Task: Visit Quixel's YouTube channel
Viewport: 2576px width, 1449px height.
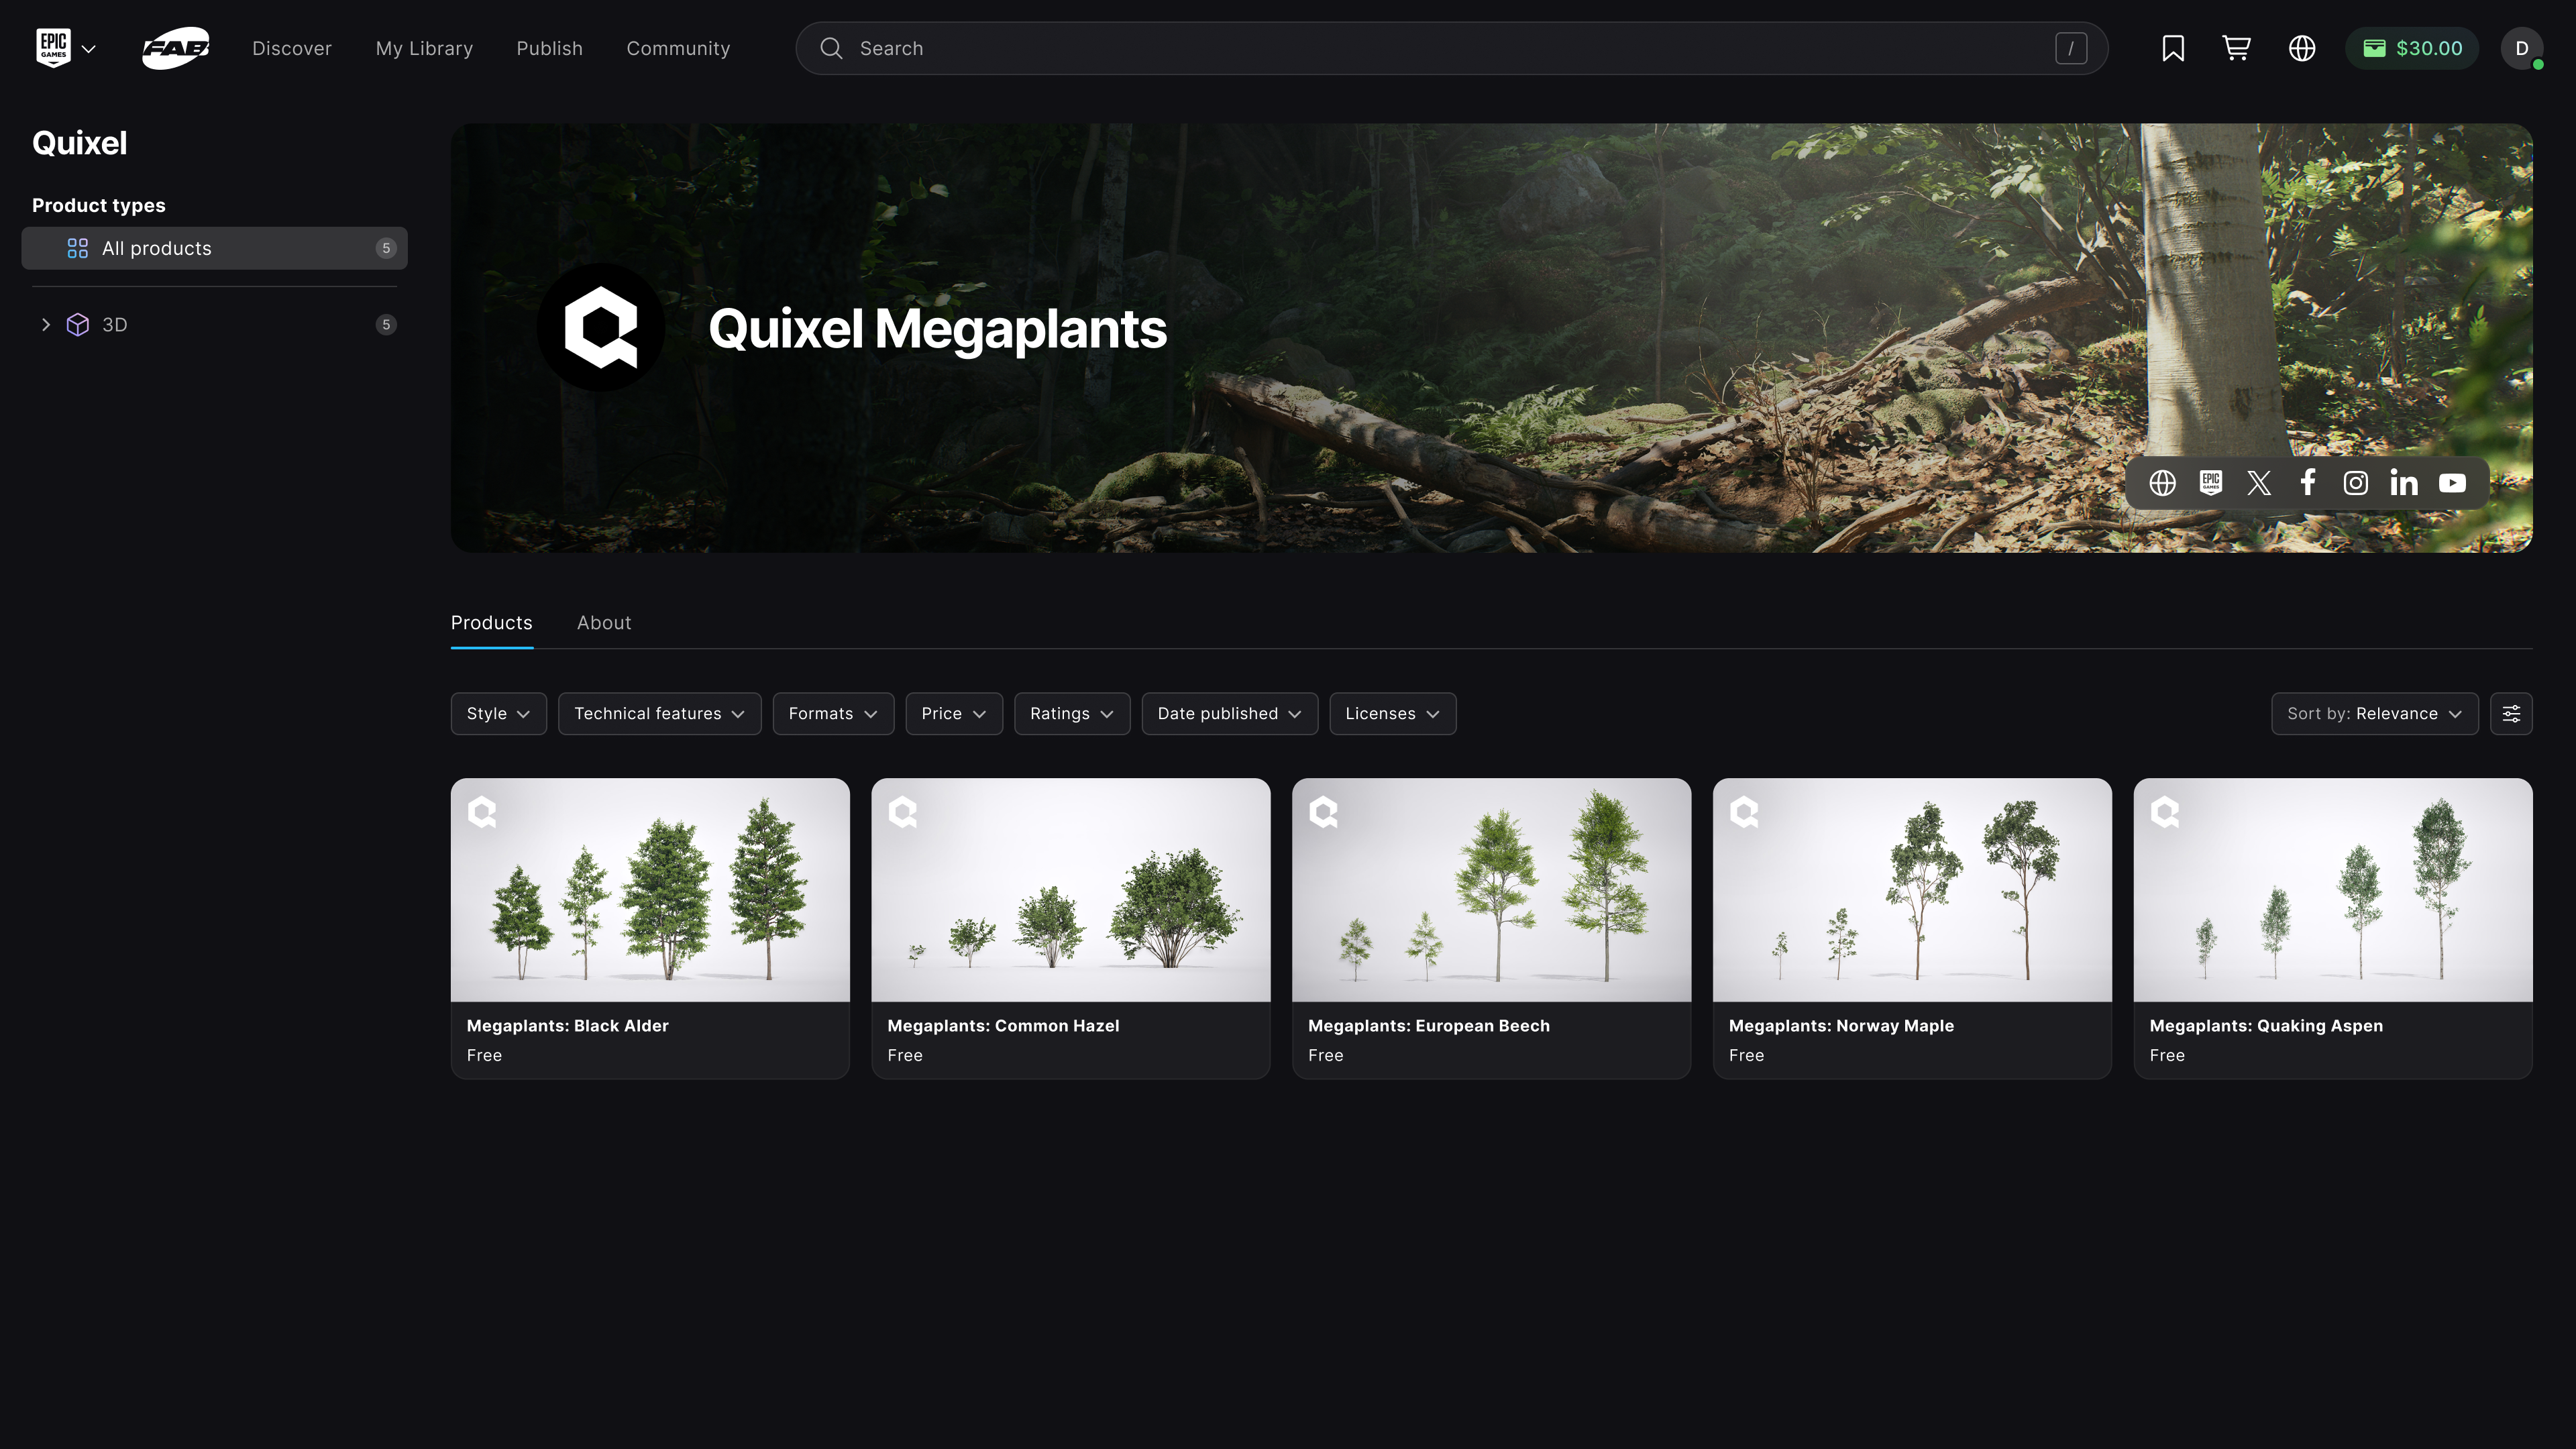Action: [x=2451, y=482]
